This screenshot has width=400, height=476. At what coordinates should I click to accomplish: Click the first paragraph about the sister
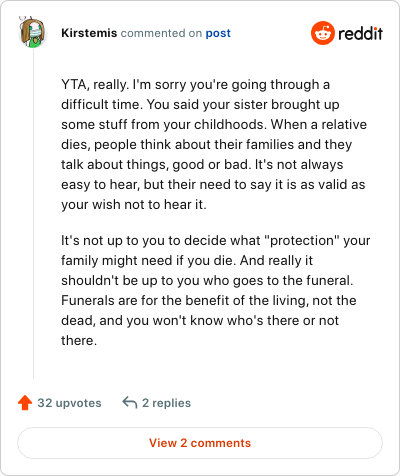tap(214, 144)
